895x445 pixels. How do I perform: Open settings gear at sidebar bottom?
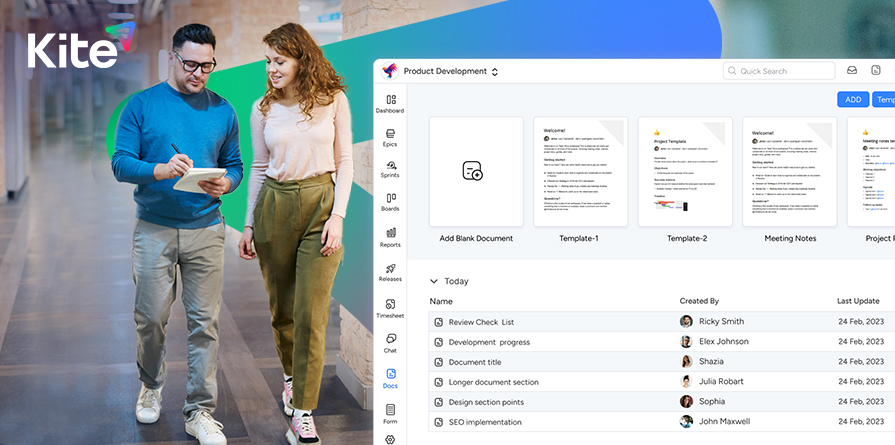(x=390, y=439)
